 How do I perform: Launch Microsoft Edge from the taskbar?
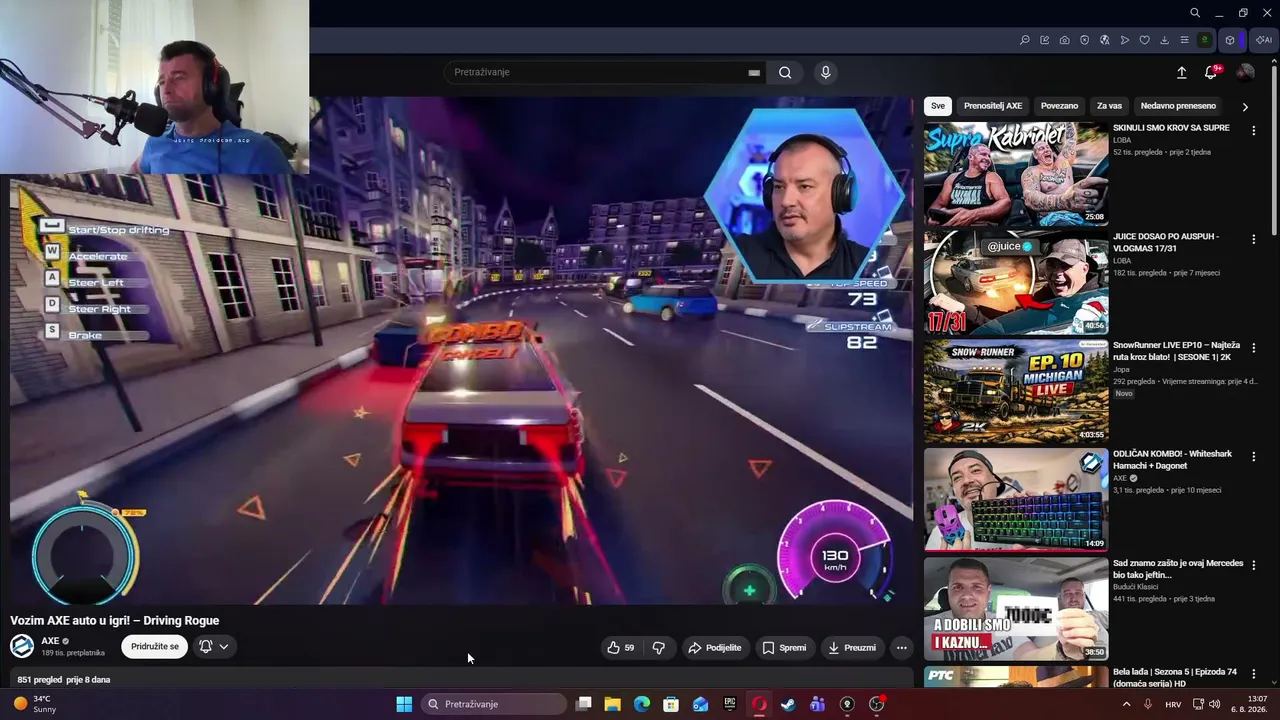[x=642, y=704]
